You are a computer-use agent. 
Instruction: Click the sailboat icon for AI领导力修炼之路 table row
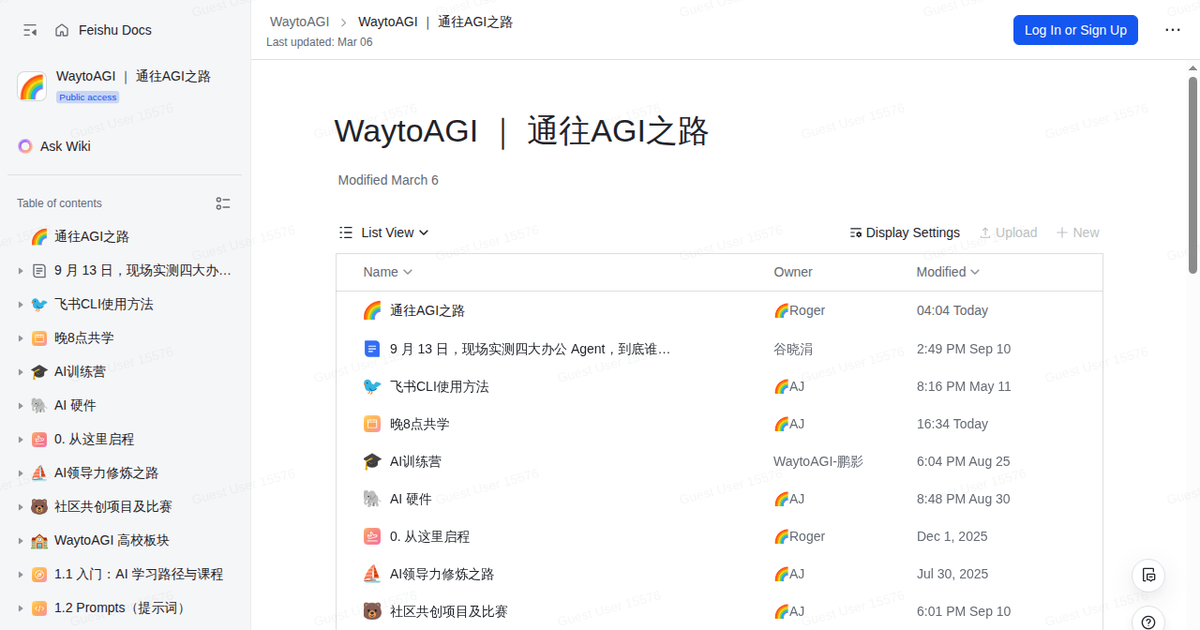click(372, 574)
